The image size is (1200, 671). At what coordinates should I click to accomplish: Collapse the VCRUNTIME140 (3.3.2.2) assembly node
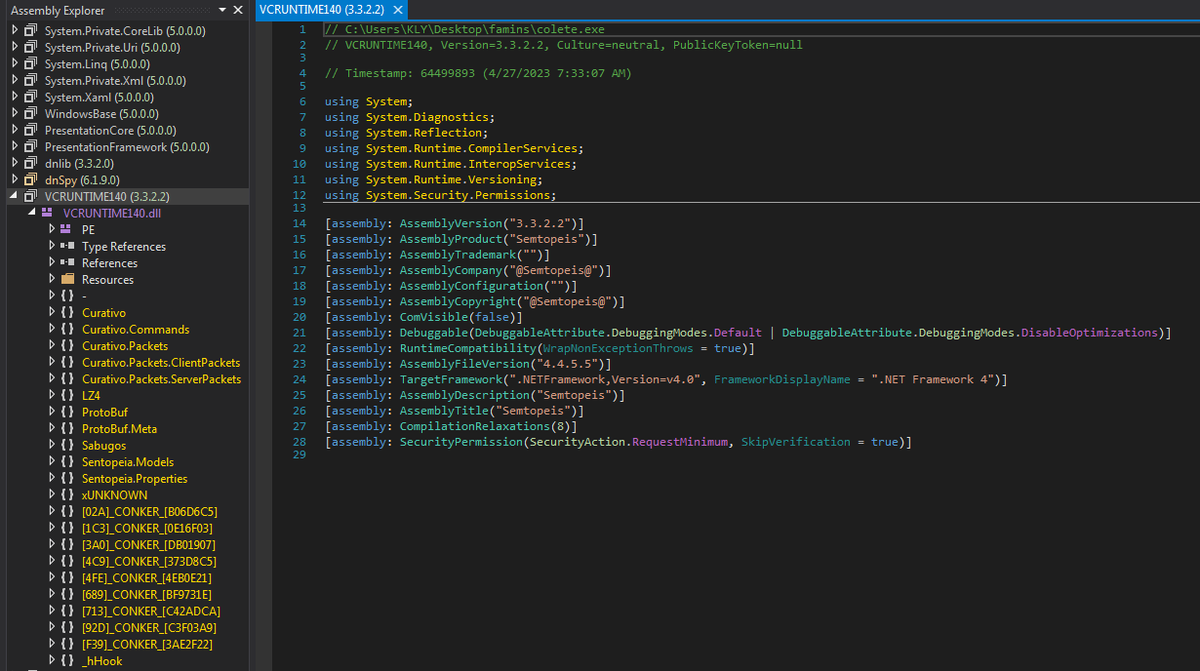(15, 196)
